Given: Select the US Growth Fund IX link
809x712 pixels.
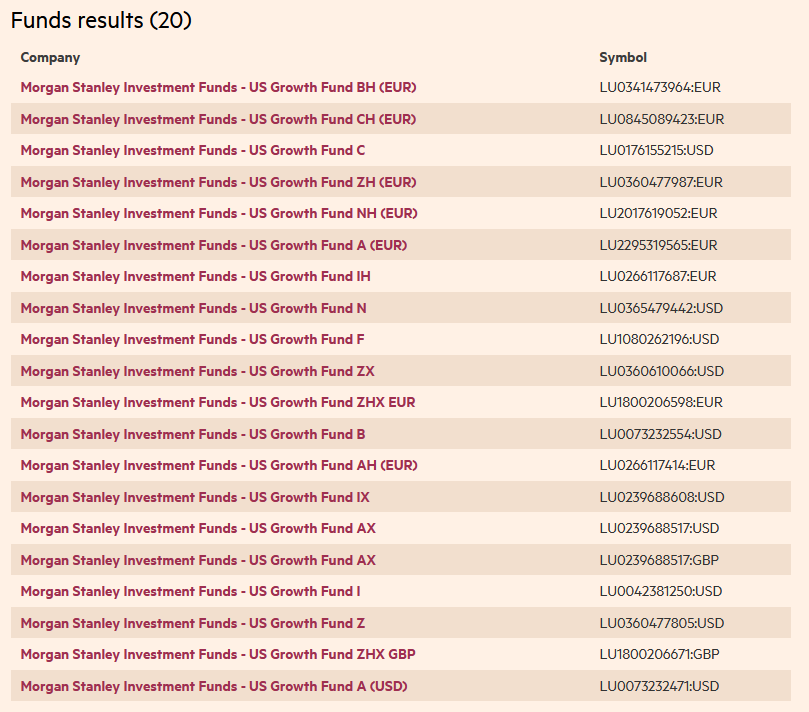Looking at the screenshot, I should tap(195, 497).
